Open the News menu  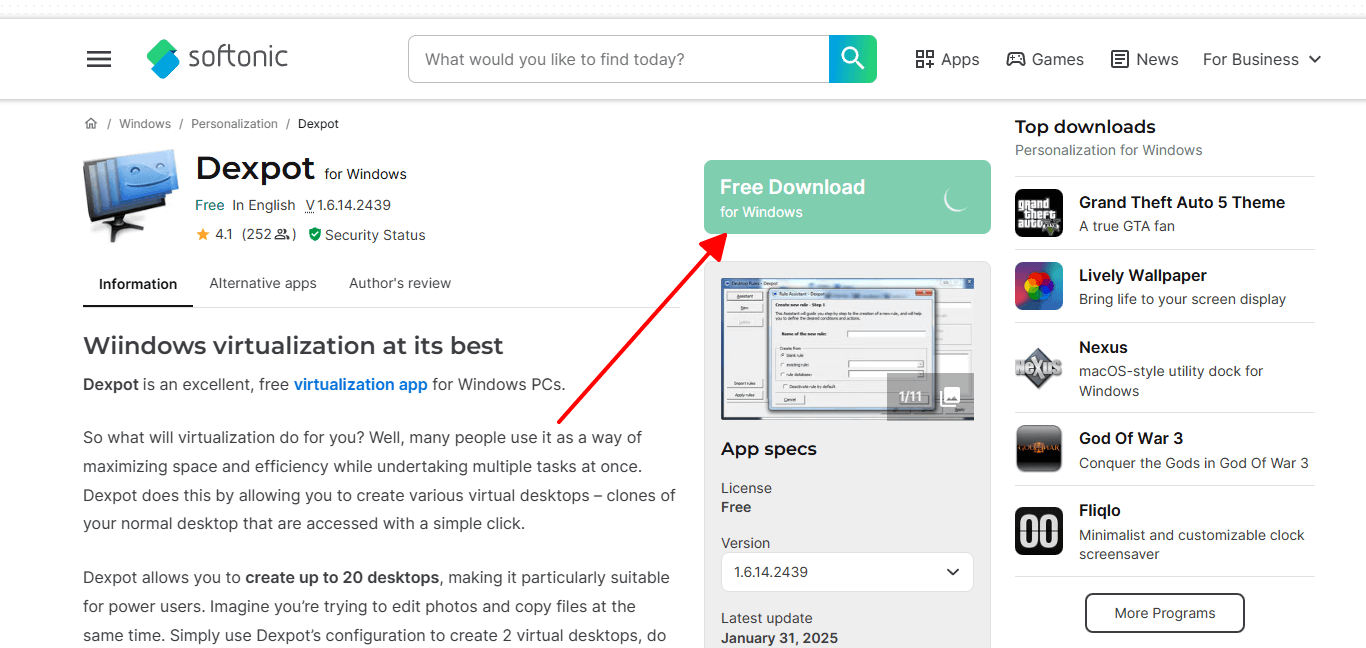(x=1145, y=59)
